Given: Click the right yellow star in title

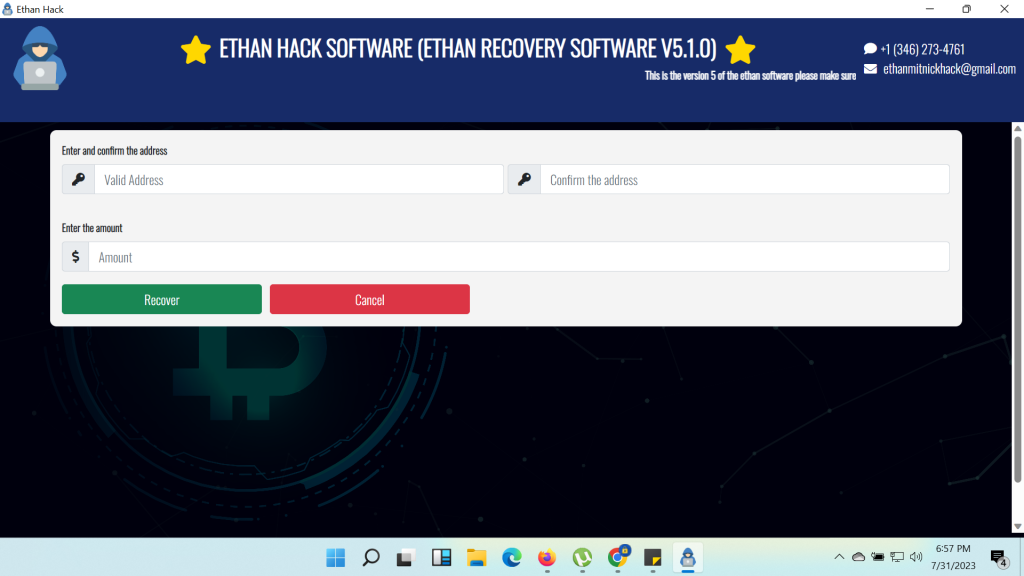Looking at the screenshot, I should [740, 50].
